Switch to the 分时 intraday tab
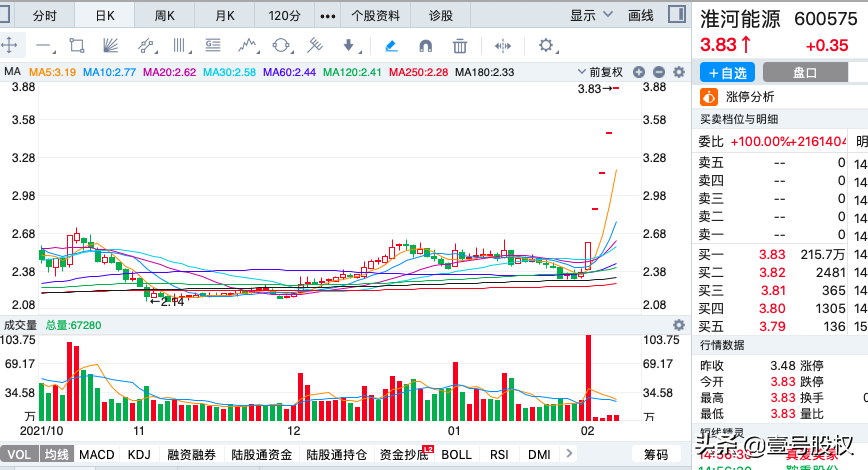 tap(44, 16)
